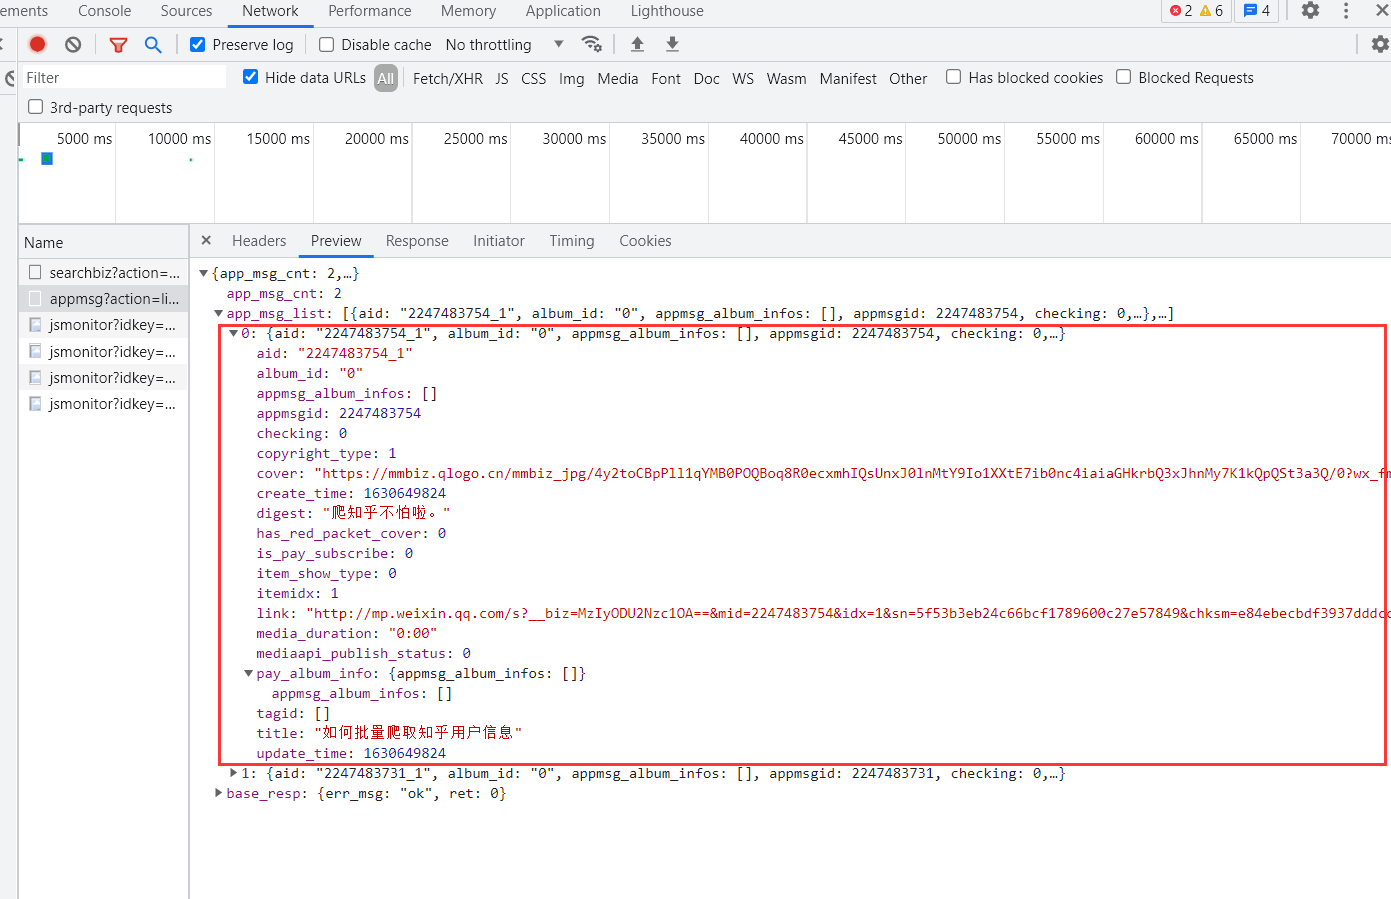Open the Application tab
The height and width of the screenshot is (899, 1391).
(563, 11)
